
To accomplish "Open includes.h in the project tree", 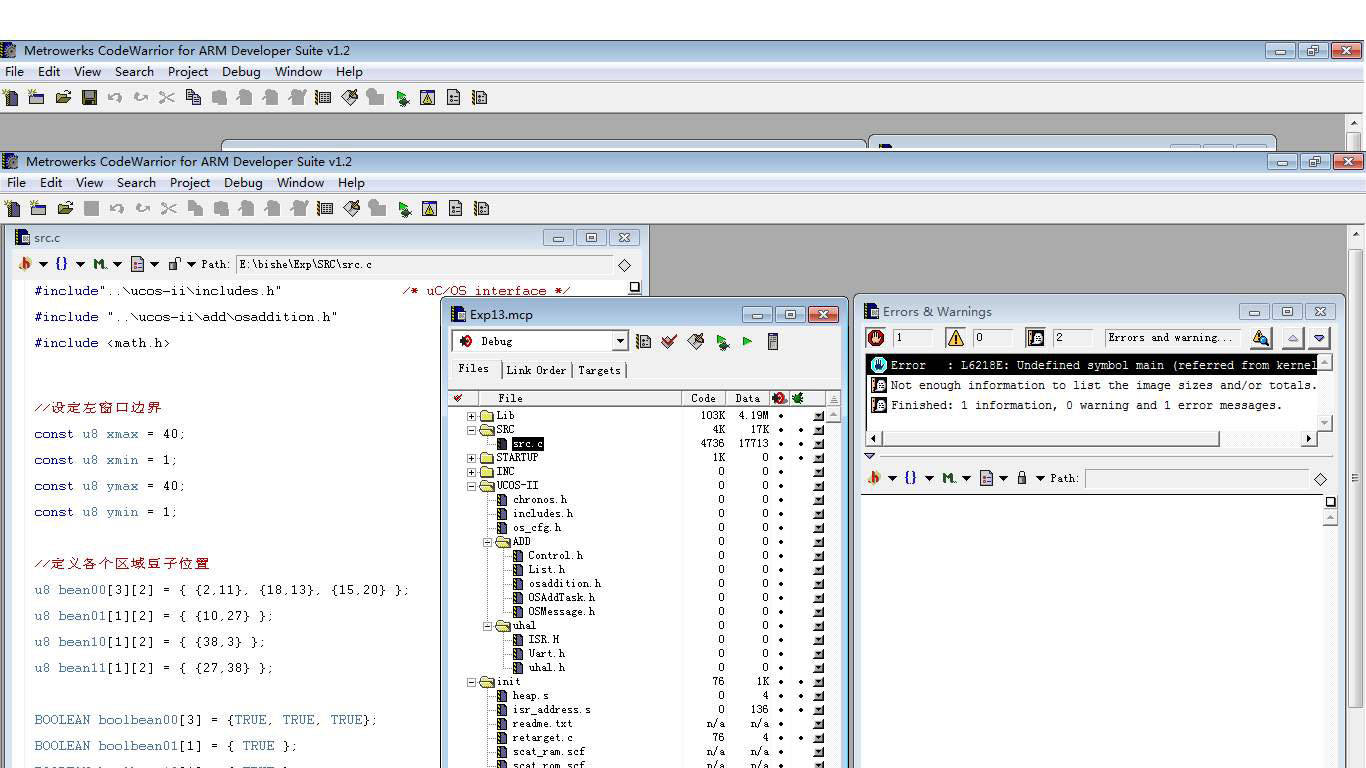I will (542, 514).
